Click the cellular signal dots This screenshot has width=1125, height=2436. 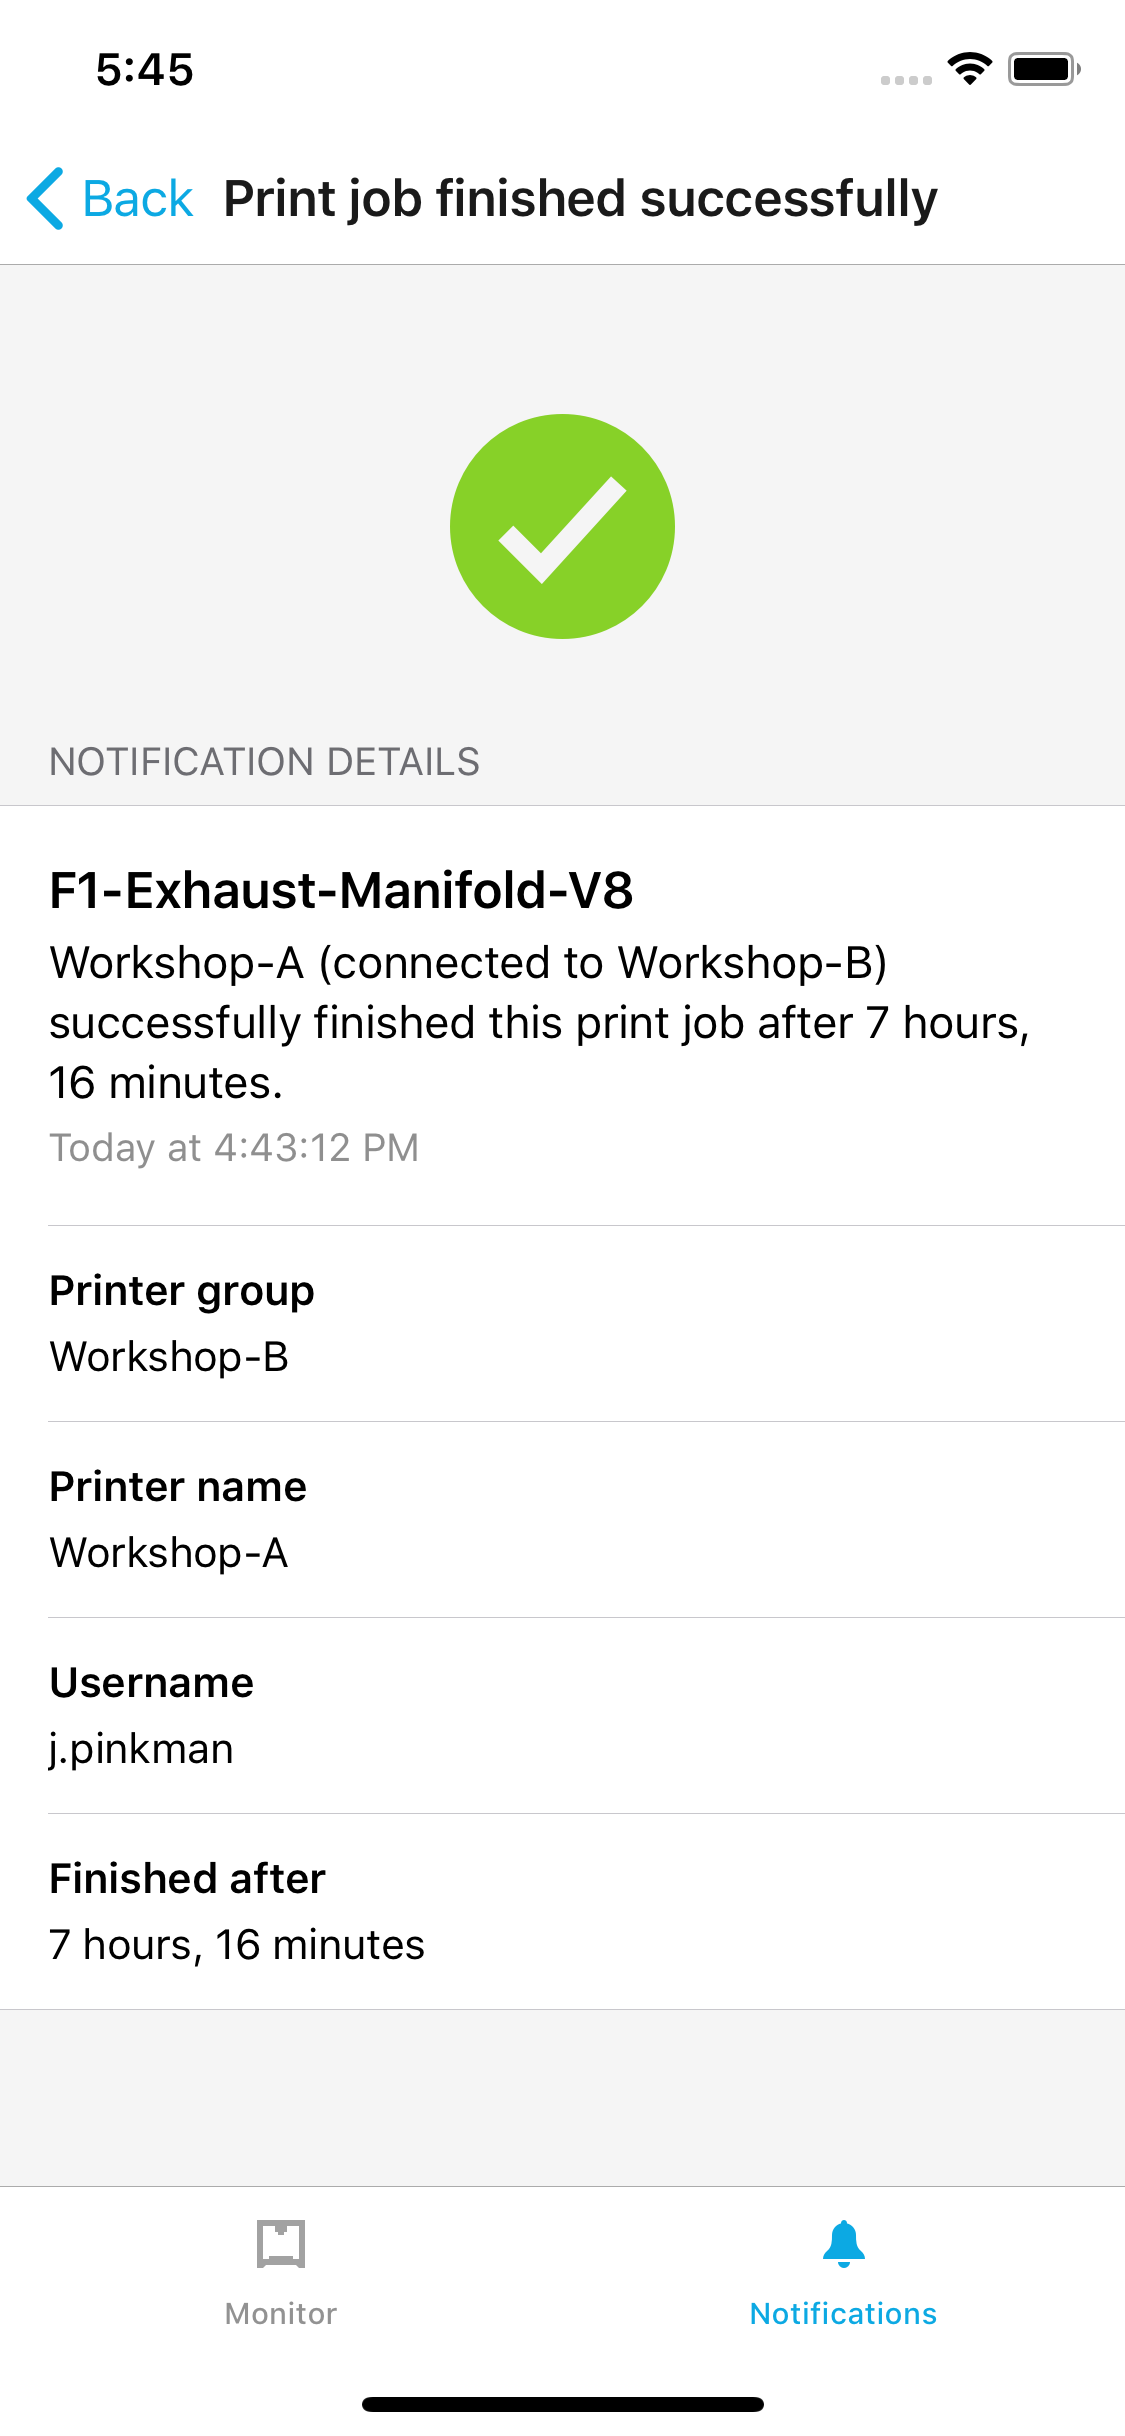click(906, 79)
